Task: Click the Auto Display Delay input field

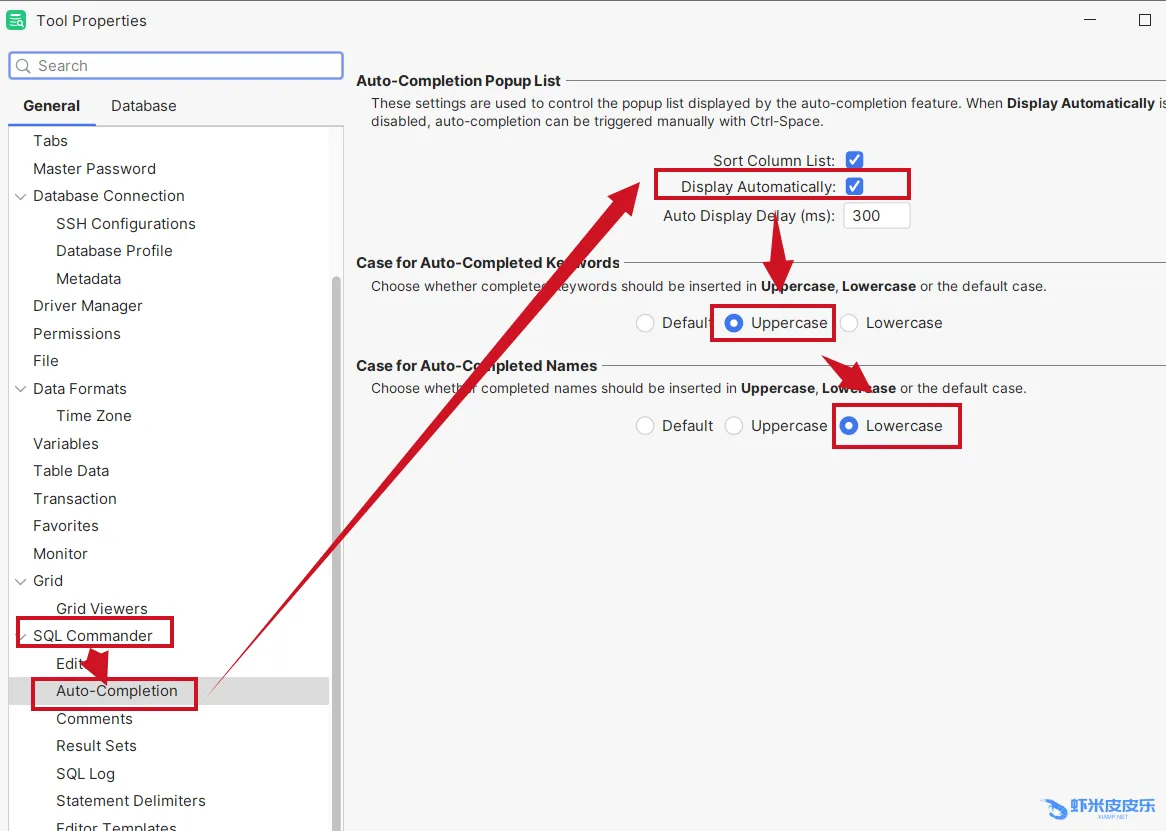Action: click(876, 216)
